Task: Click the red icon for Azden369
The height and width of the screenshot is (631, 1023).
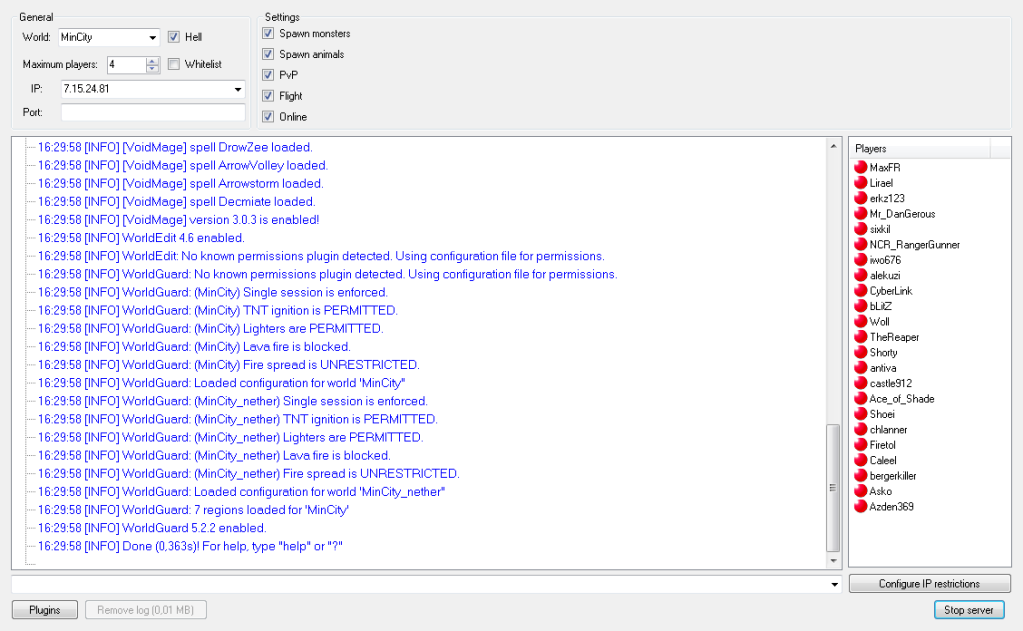Action: pyautogui.click(x=861, y=506)
